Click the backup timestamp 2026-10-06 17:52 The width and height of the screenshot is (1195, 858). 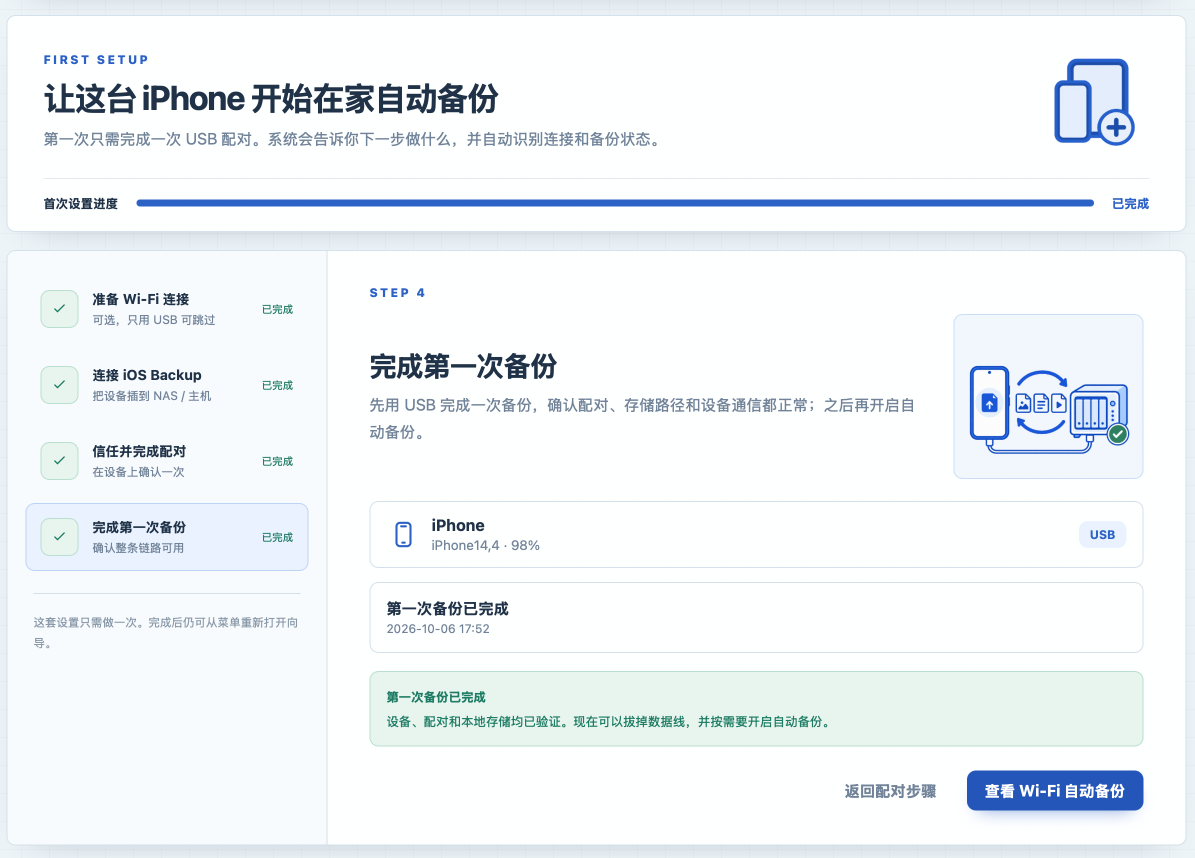(x=438, y=629)
